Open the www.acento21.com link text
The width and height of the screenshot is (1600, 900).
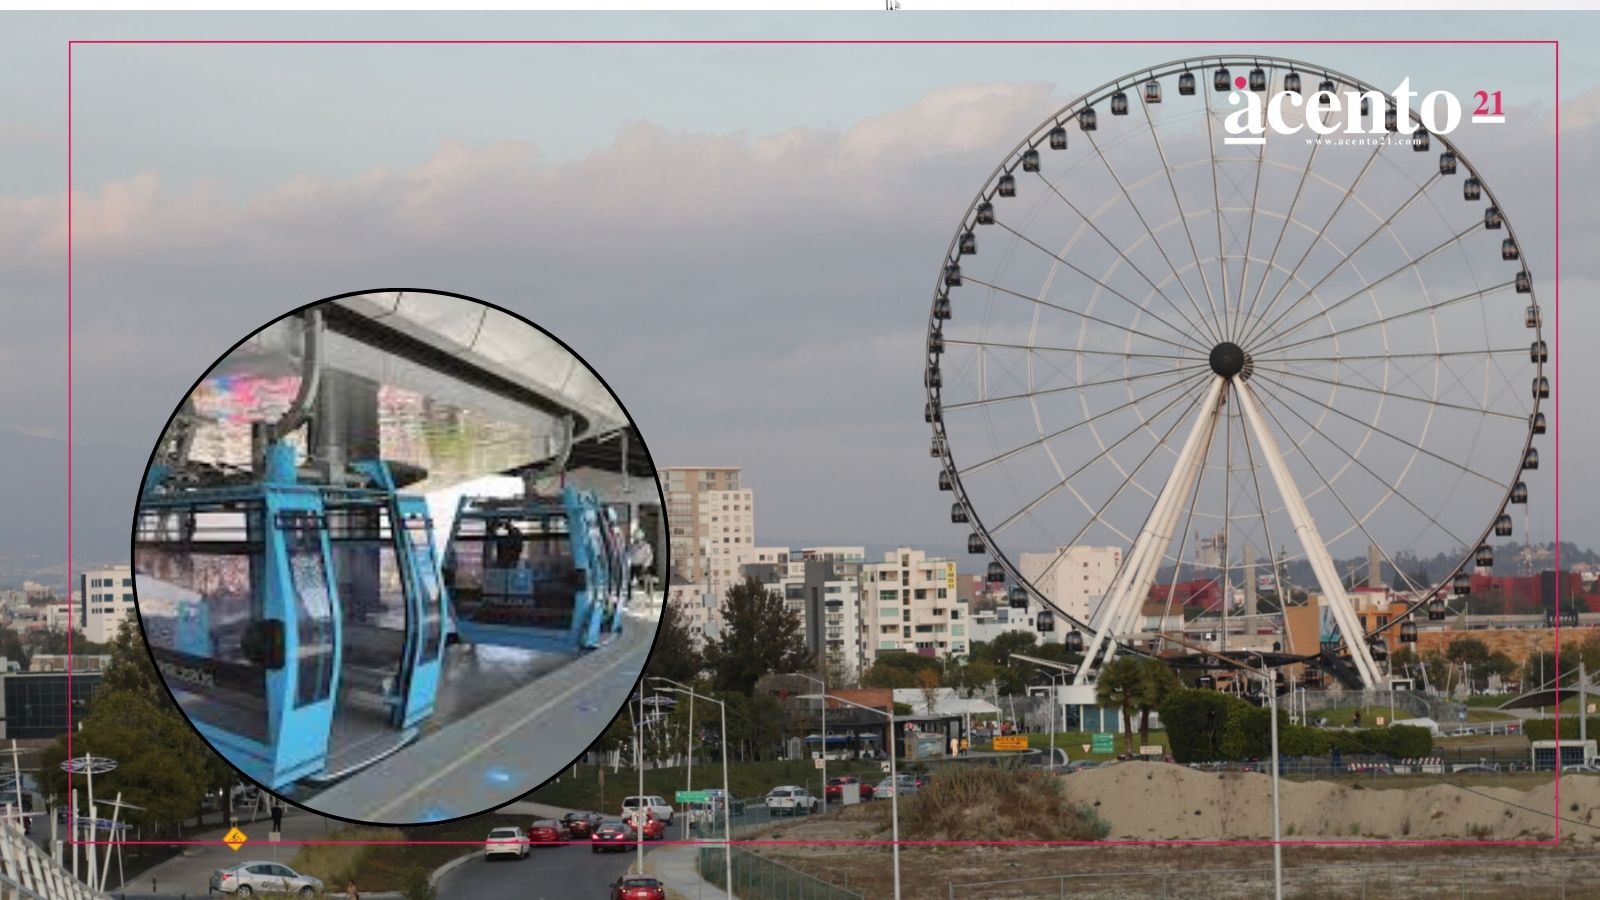pos(1362,141)
